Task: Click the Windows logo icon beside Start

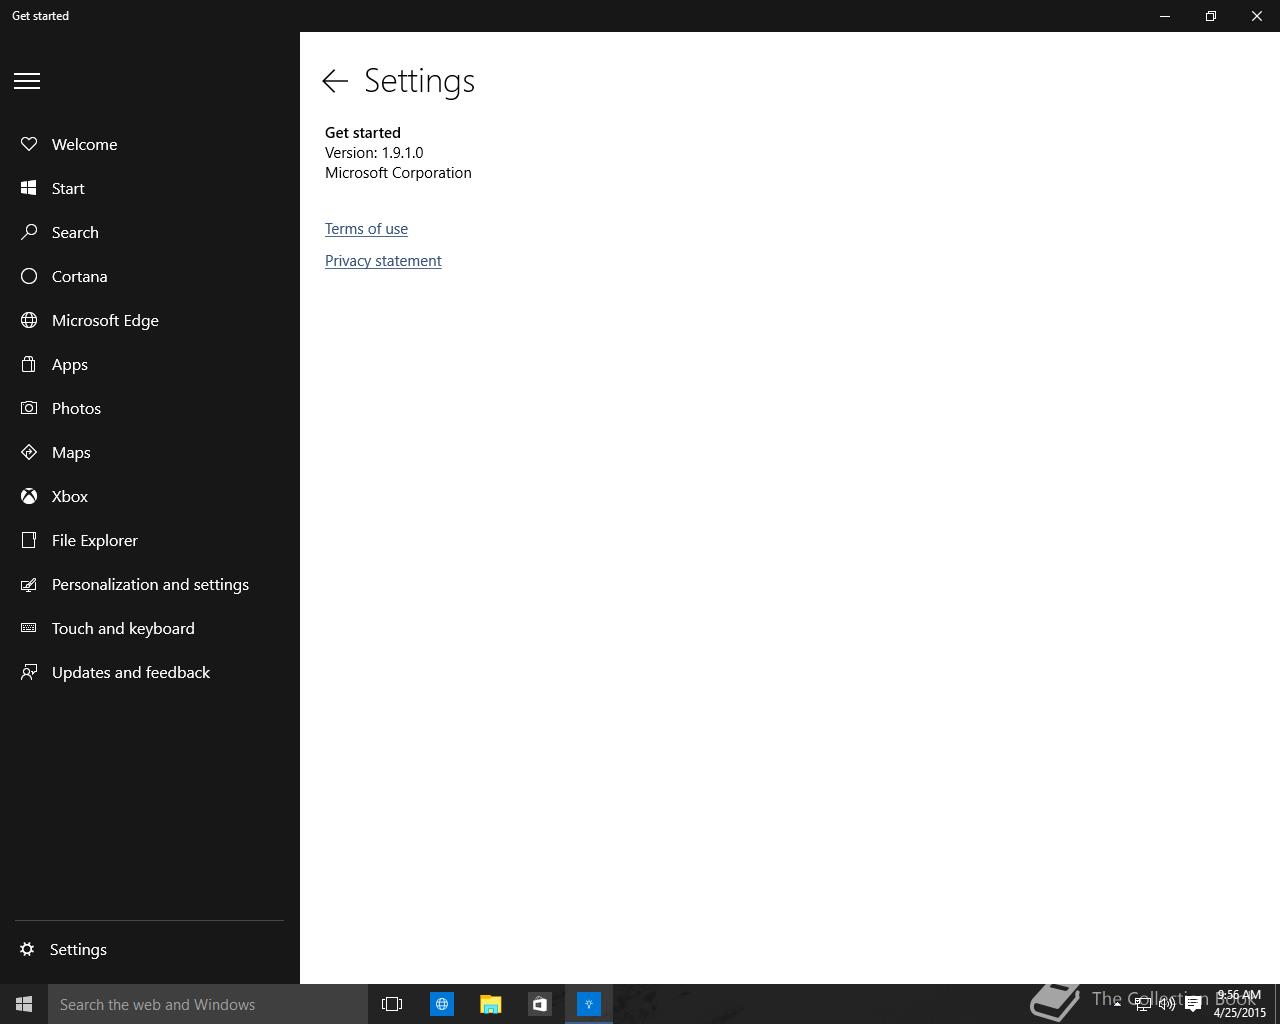Action: (x=29, y=188)
